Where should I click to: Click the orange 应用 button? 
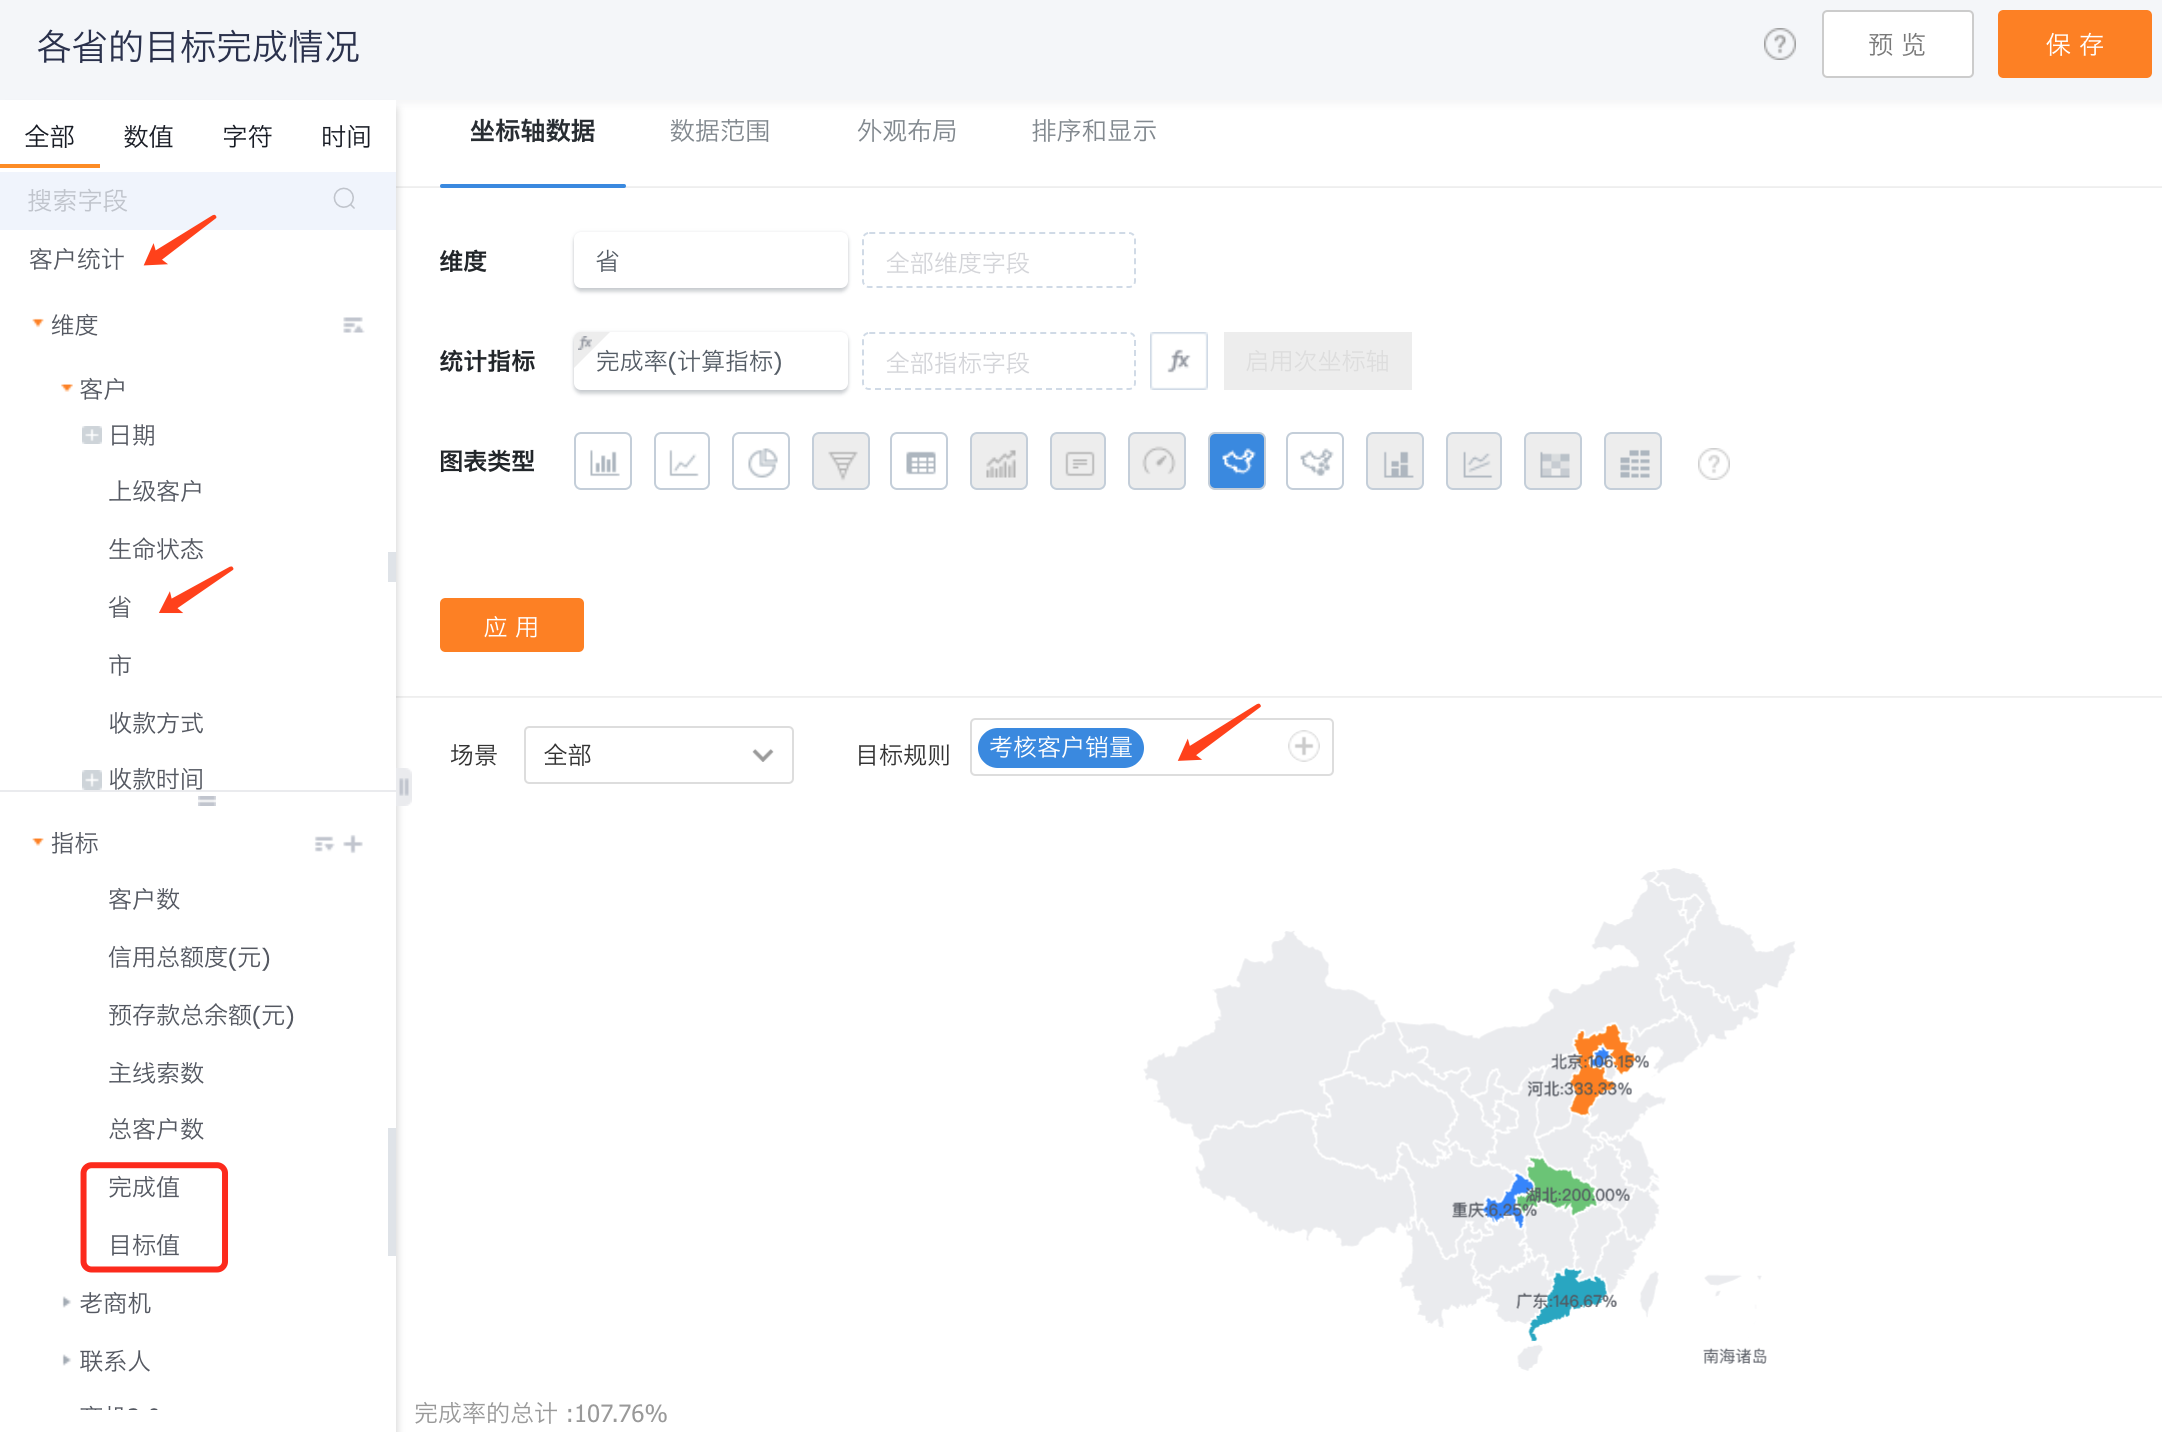511,626
